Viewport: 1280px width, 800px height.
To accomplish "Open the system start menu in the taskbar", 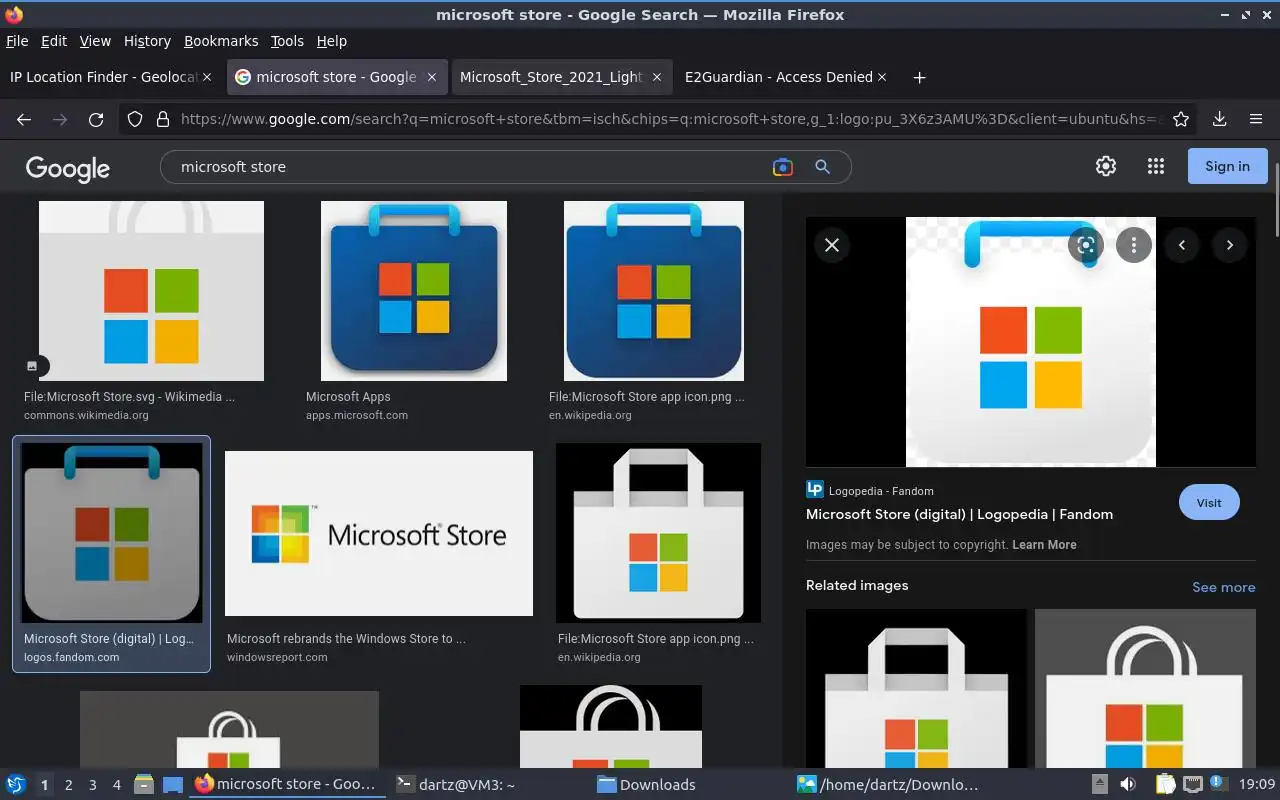I will pos(16,784).
